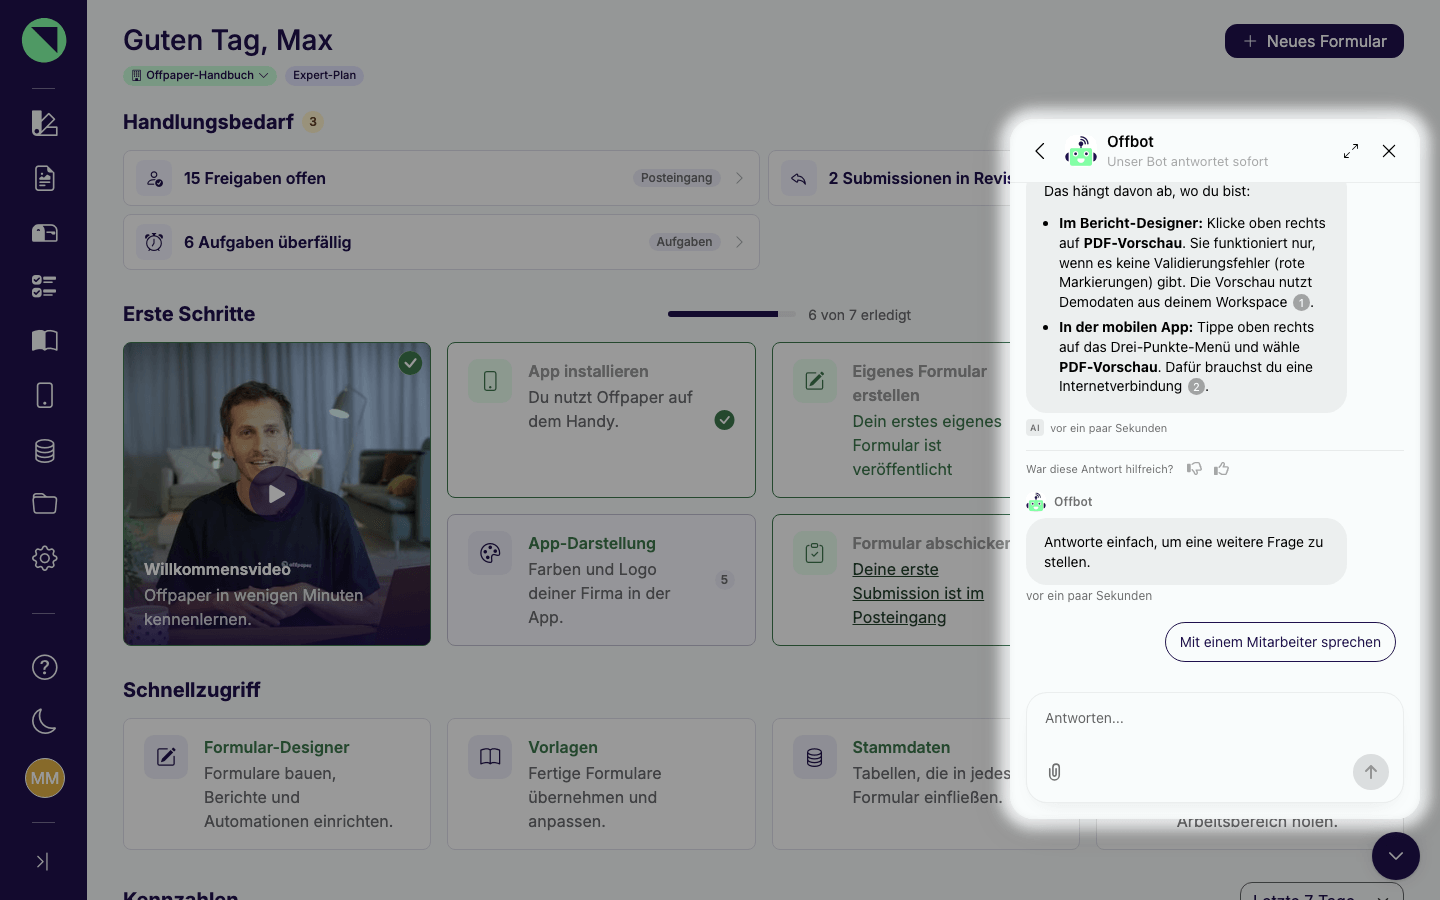The width and height of the screenshot is (1440, 900).
Task: Open the App-Darstellung step card
Action: click(x=601, y=580)
